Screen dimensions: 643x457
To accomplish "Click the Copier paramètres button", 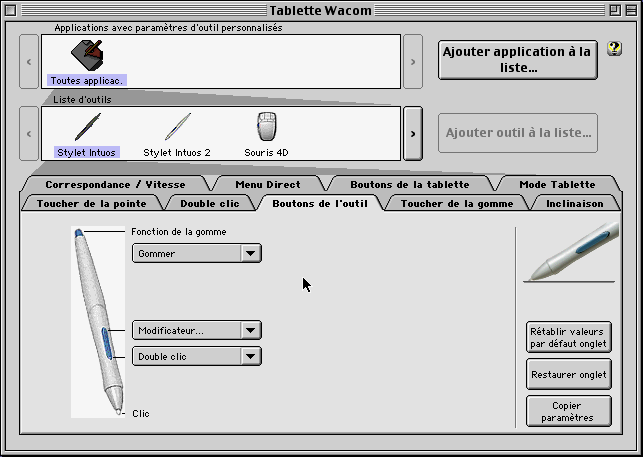I will 569,411.
